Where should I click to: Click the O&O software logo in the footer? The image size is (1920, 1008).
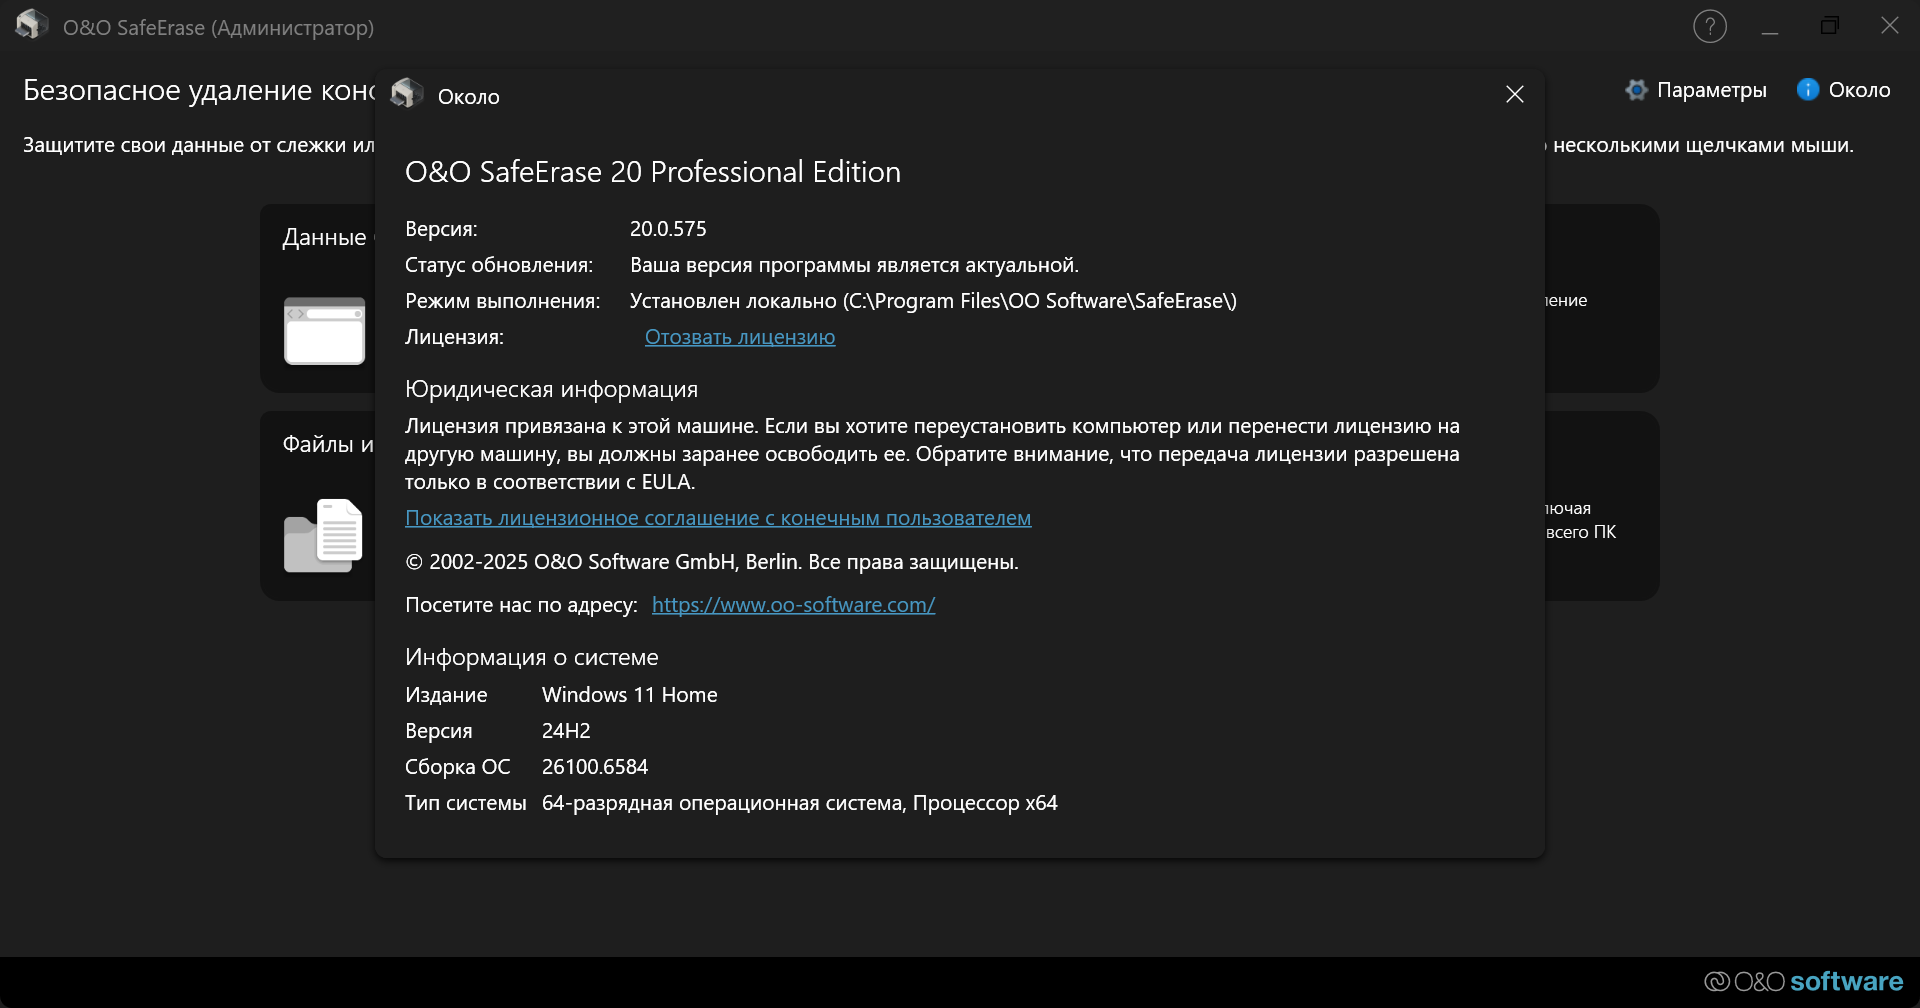click(x=1803, y=981)
